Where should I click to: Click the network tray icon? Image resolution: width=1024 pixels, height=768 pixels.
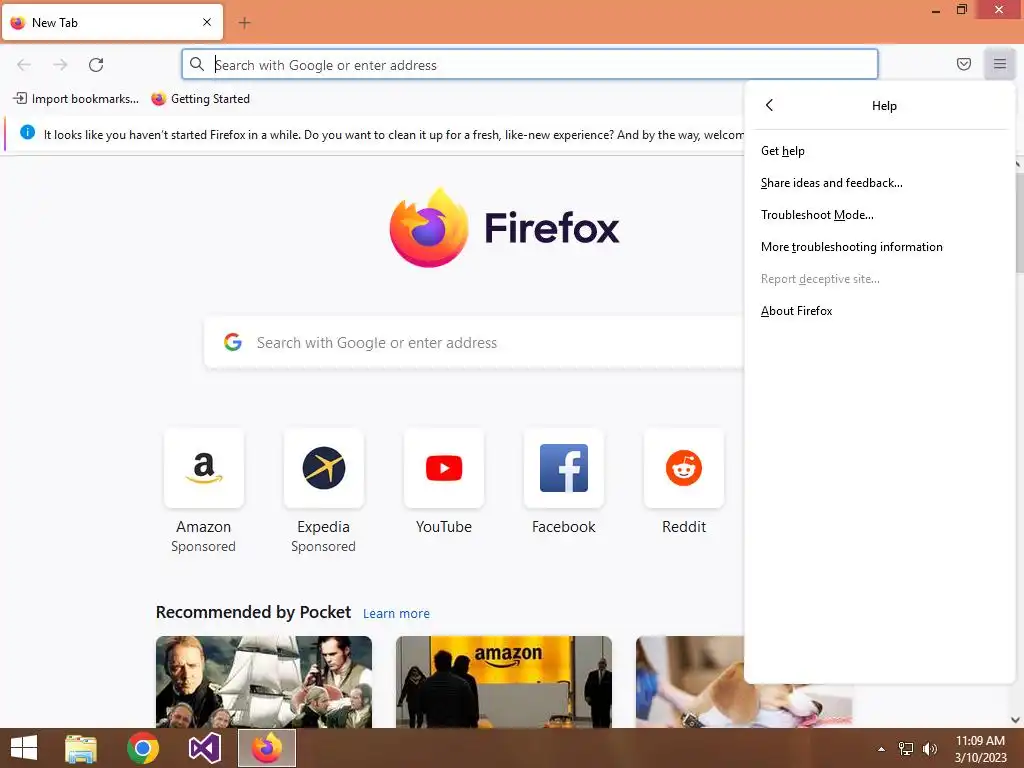click(906, 749)
